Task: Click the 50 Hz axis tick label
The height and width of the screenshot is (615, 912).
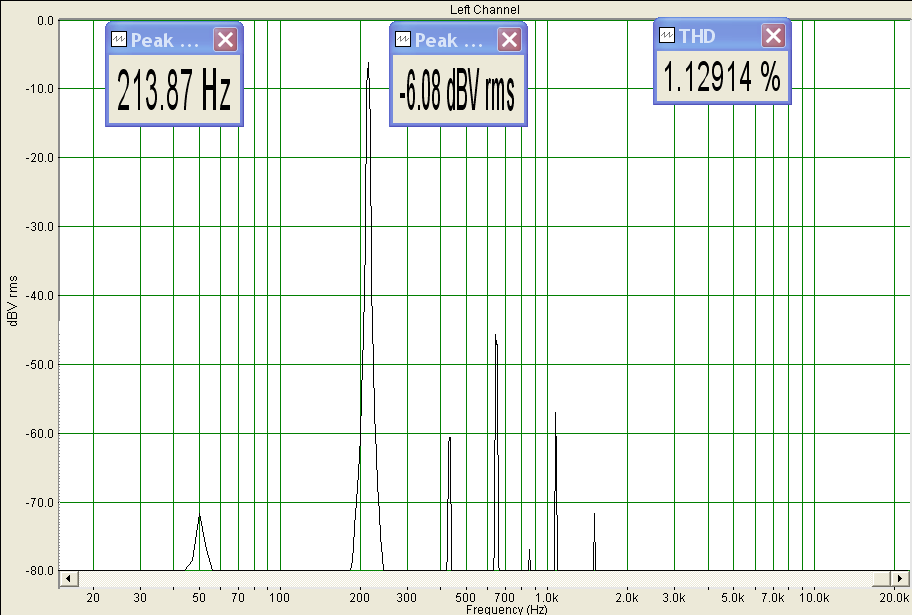Action: pyautogui.click(x=199, y=597)
